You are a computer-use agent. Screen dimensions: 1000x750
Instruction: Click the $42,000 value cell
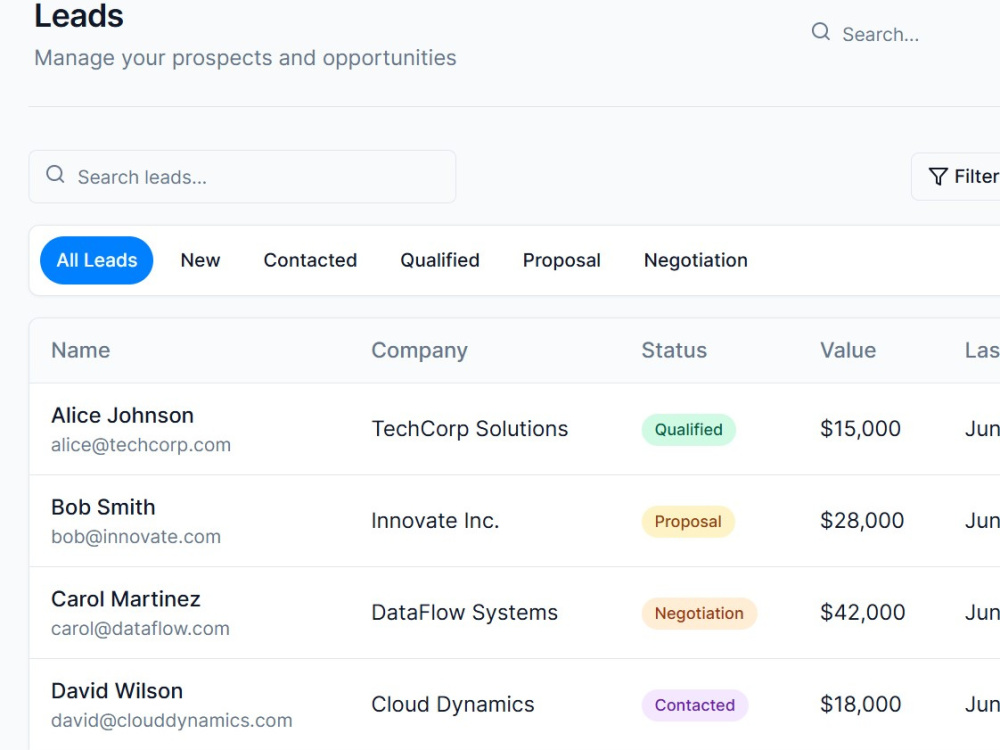pos(862,612)
